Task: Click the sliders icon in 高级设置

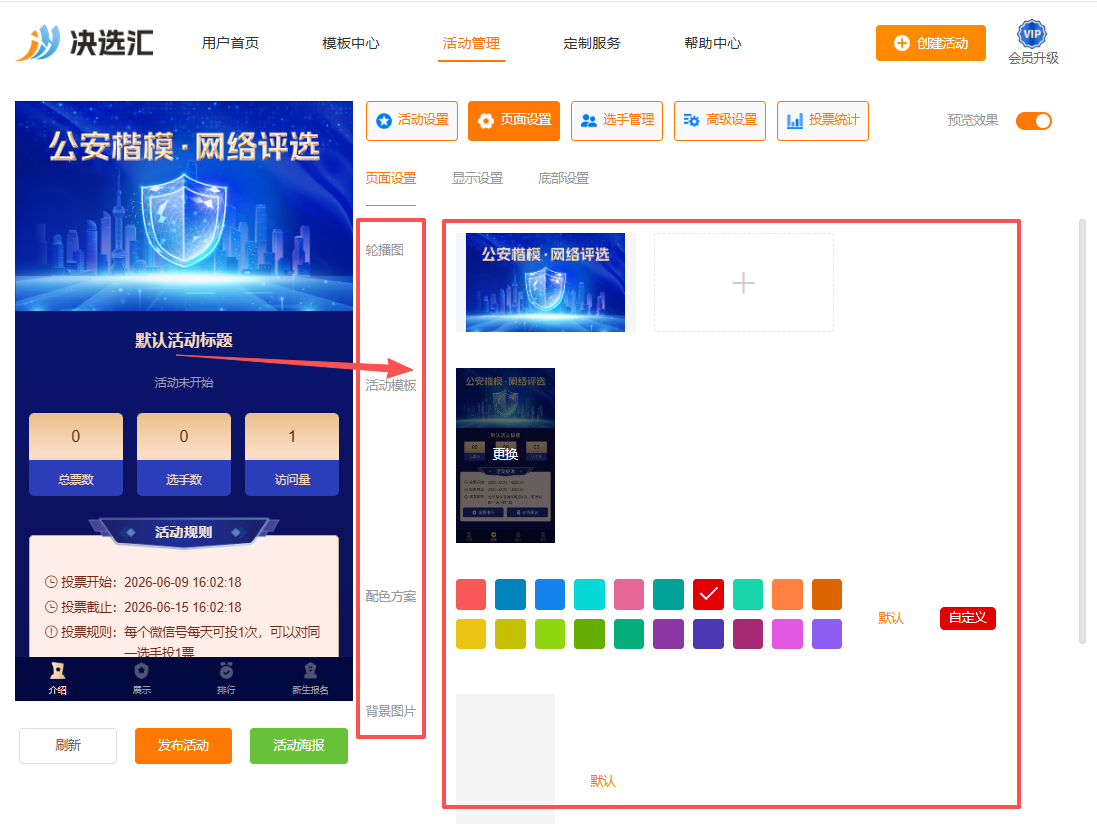Action: point(691,120)
